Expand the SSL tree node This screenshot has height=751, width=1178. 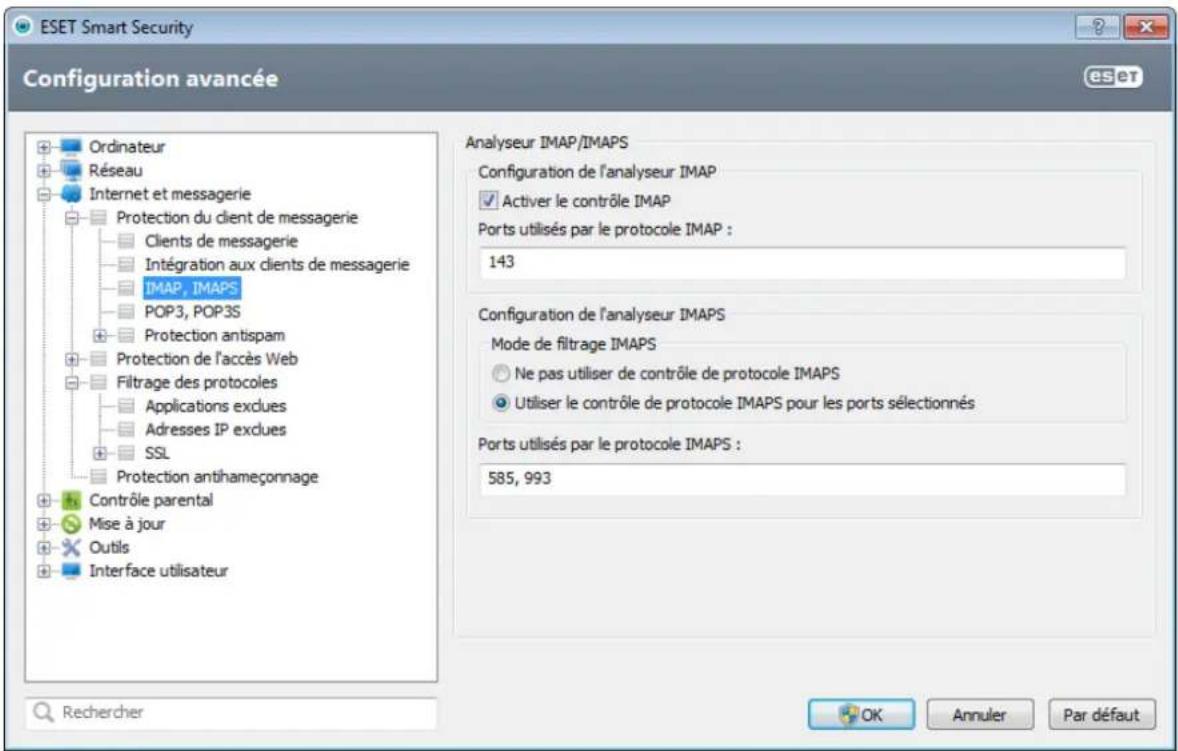click(100, 454)
